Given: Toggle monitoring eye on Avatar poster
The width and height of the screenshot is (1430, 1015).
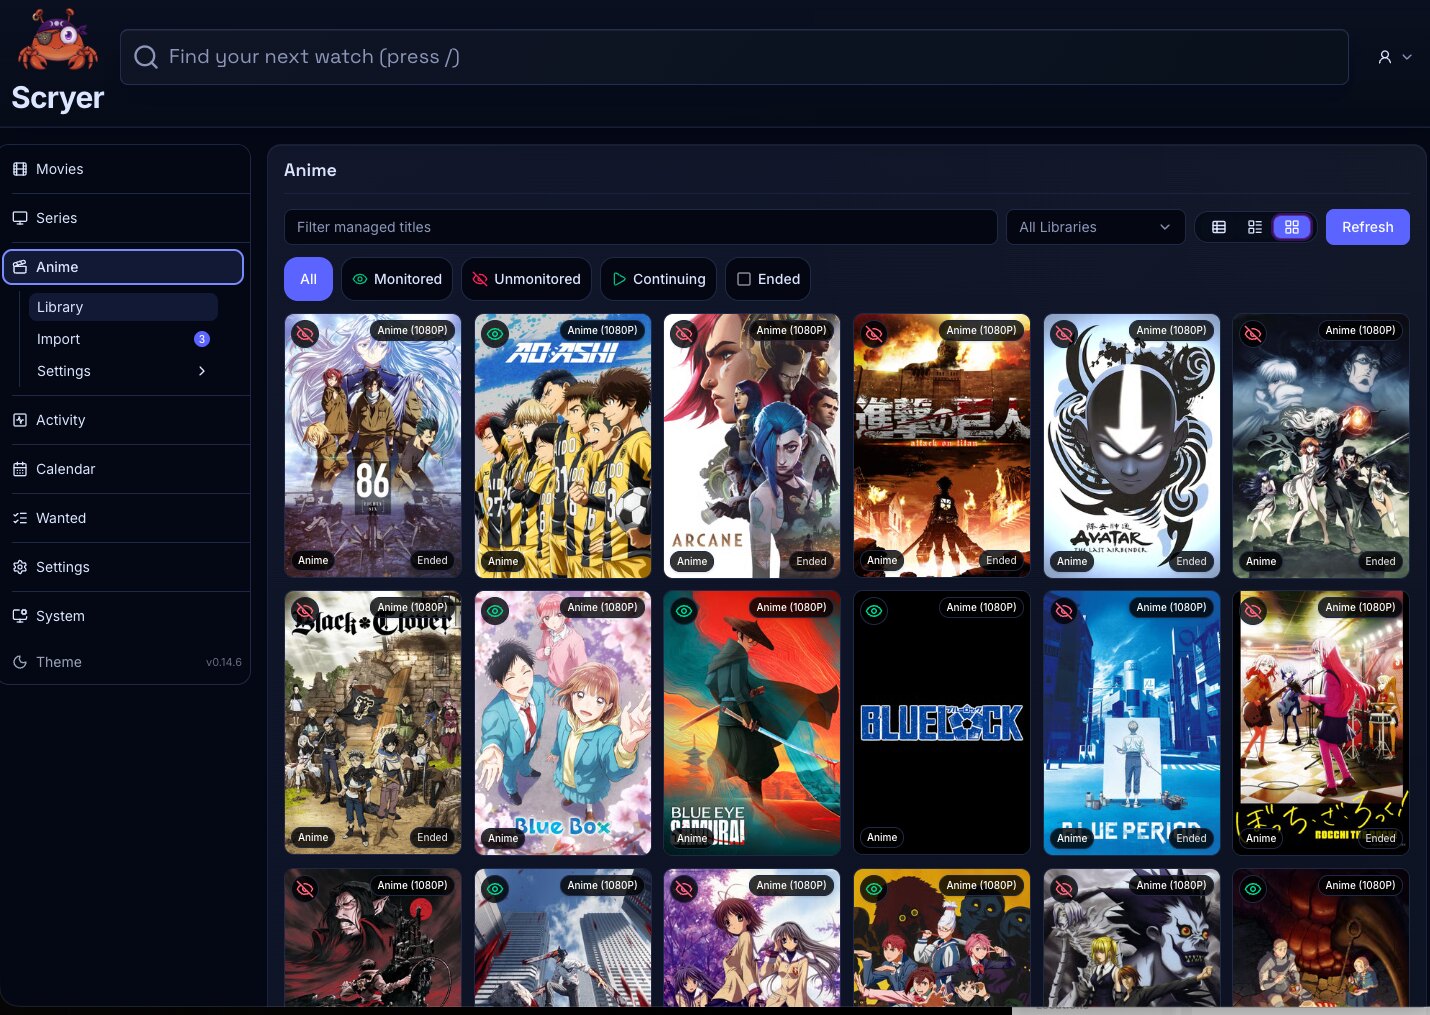Looking at the screenshot, I should (x=1064, y=333).
